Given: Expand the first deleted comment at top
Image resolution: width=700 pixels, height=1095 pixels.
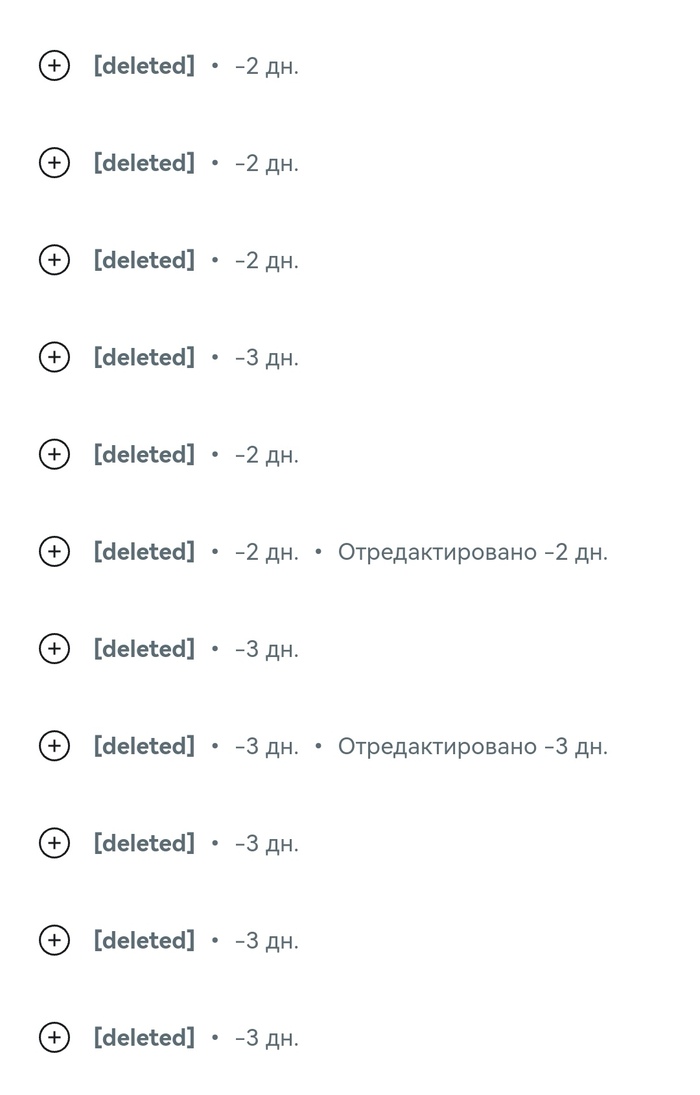Looking at the screenshot, I should tap(54, 66).
